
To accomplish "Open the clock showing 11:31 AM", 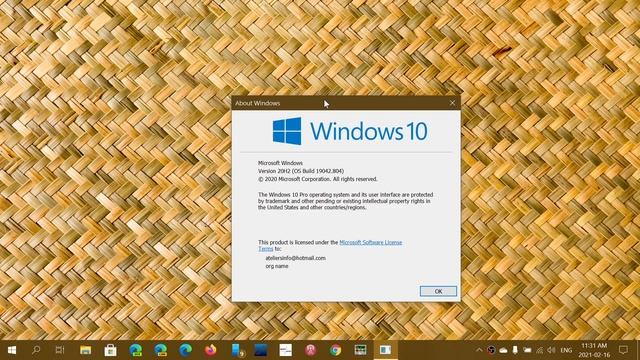I will tap(595, 350).
